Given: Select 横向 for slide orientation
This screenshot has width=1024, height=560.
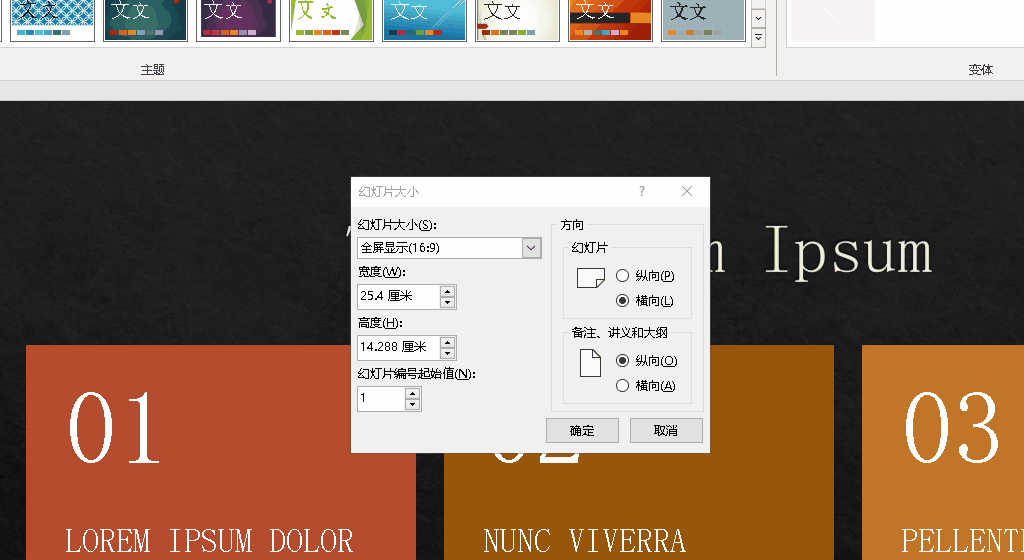Looking at the screenshot, I should [623, 301].
